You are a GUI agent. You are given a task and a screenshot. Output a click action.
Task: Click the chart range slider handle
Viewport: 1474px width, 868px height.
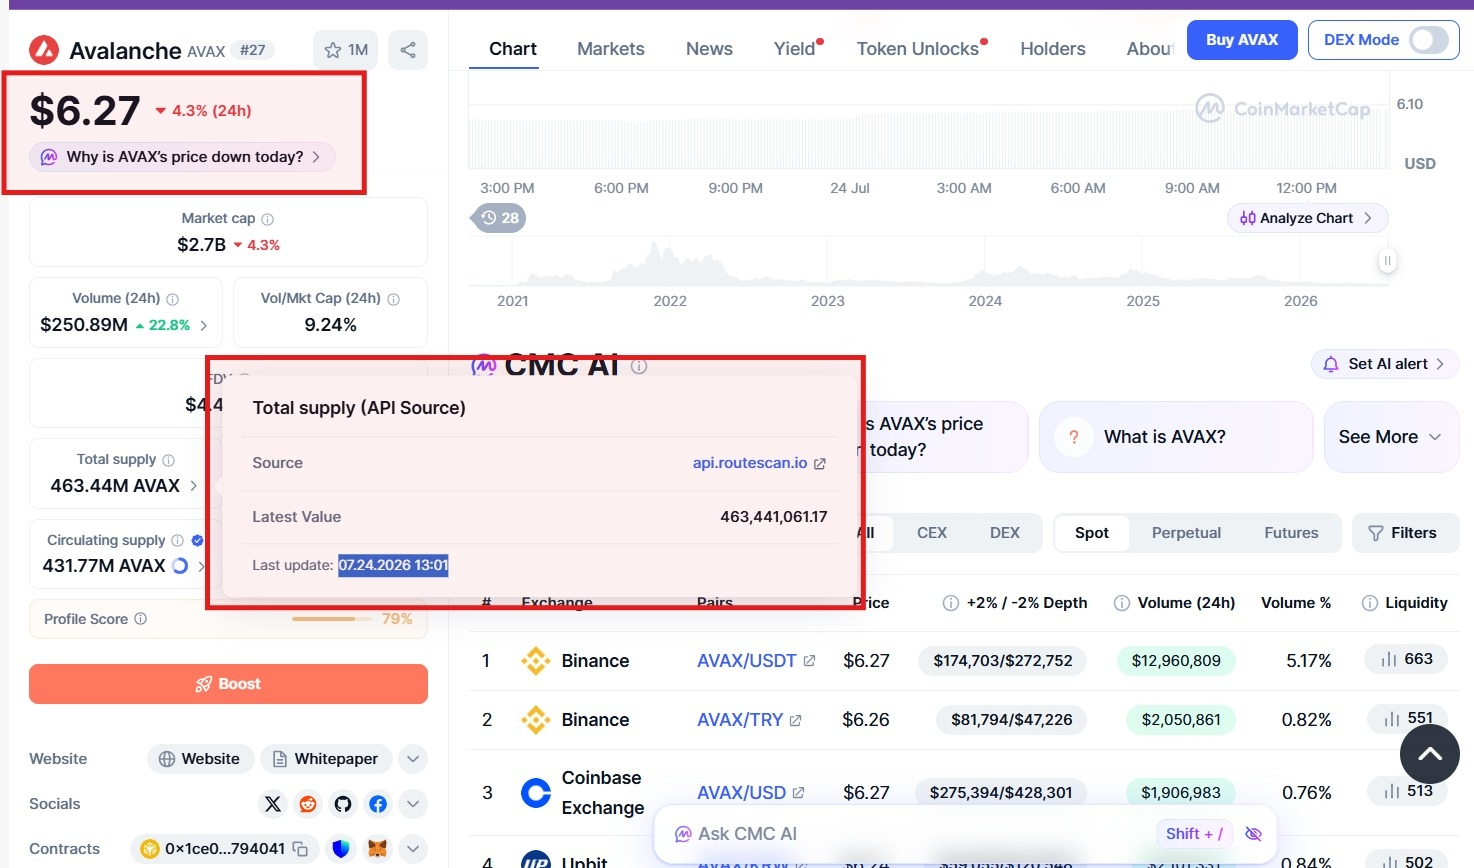click(1387, 261)
